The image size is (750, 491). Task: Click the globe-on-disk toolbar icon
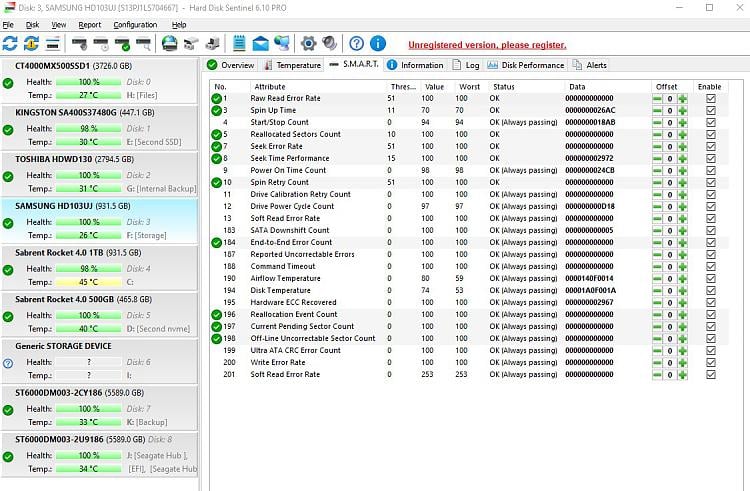[169, 44]
